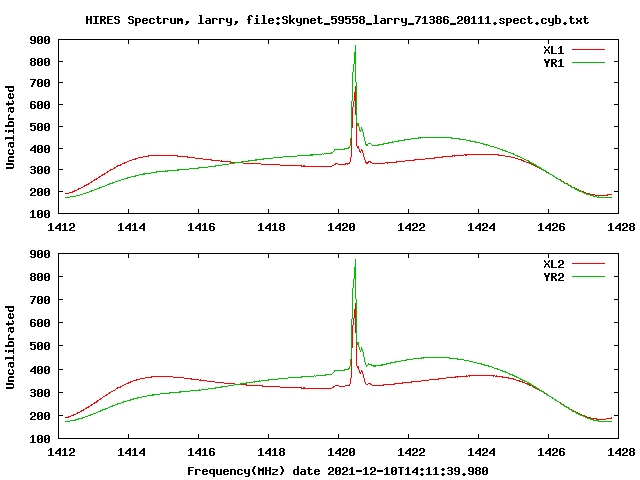640x480 pixels.
Task: Click the 100 tick label on bottom plot
Action: pyautogui.click(x=40, y=439)
